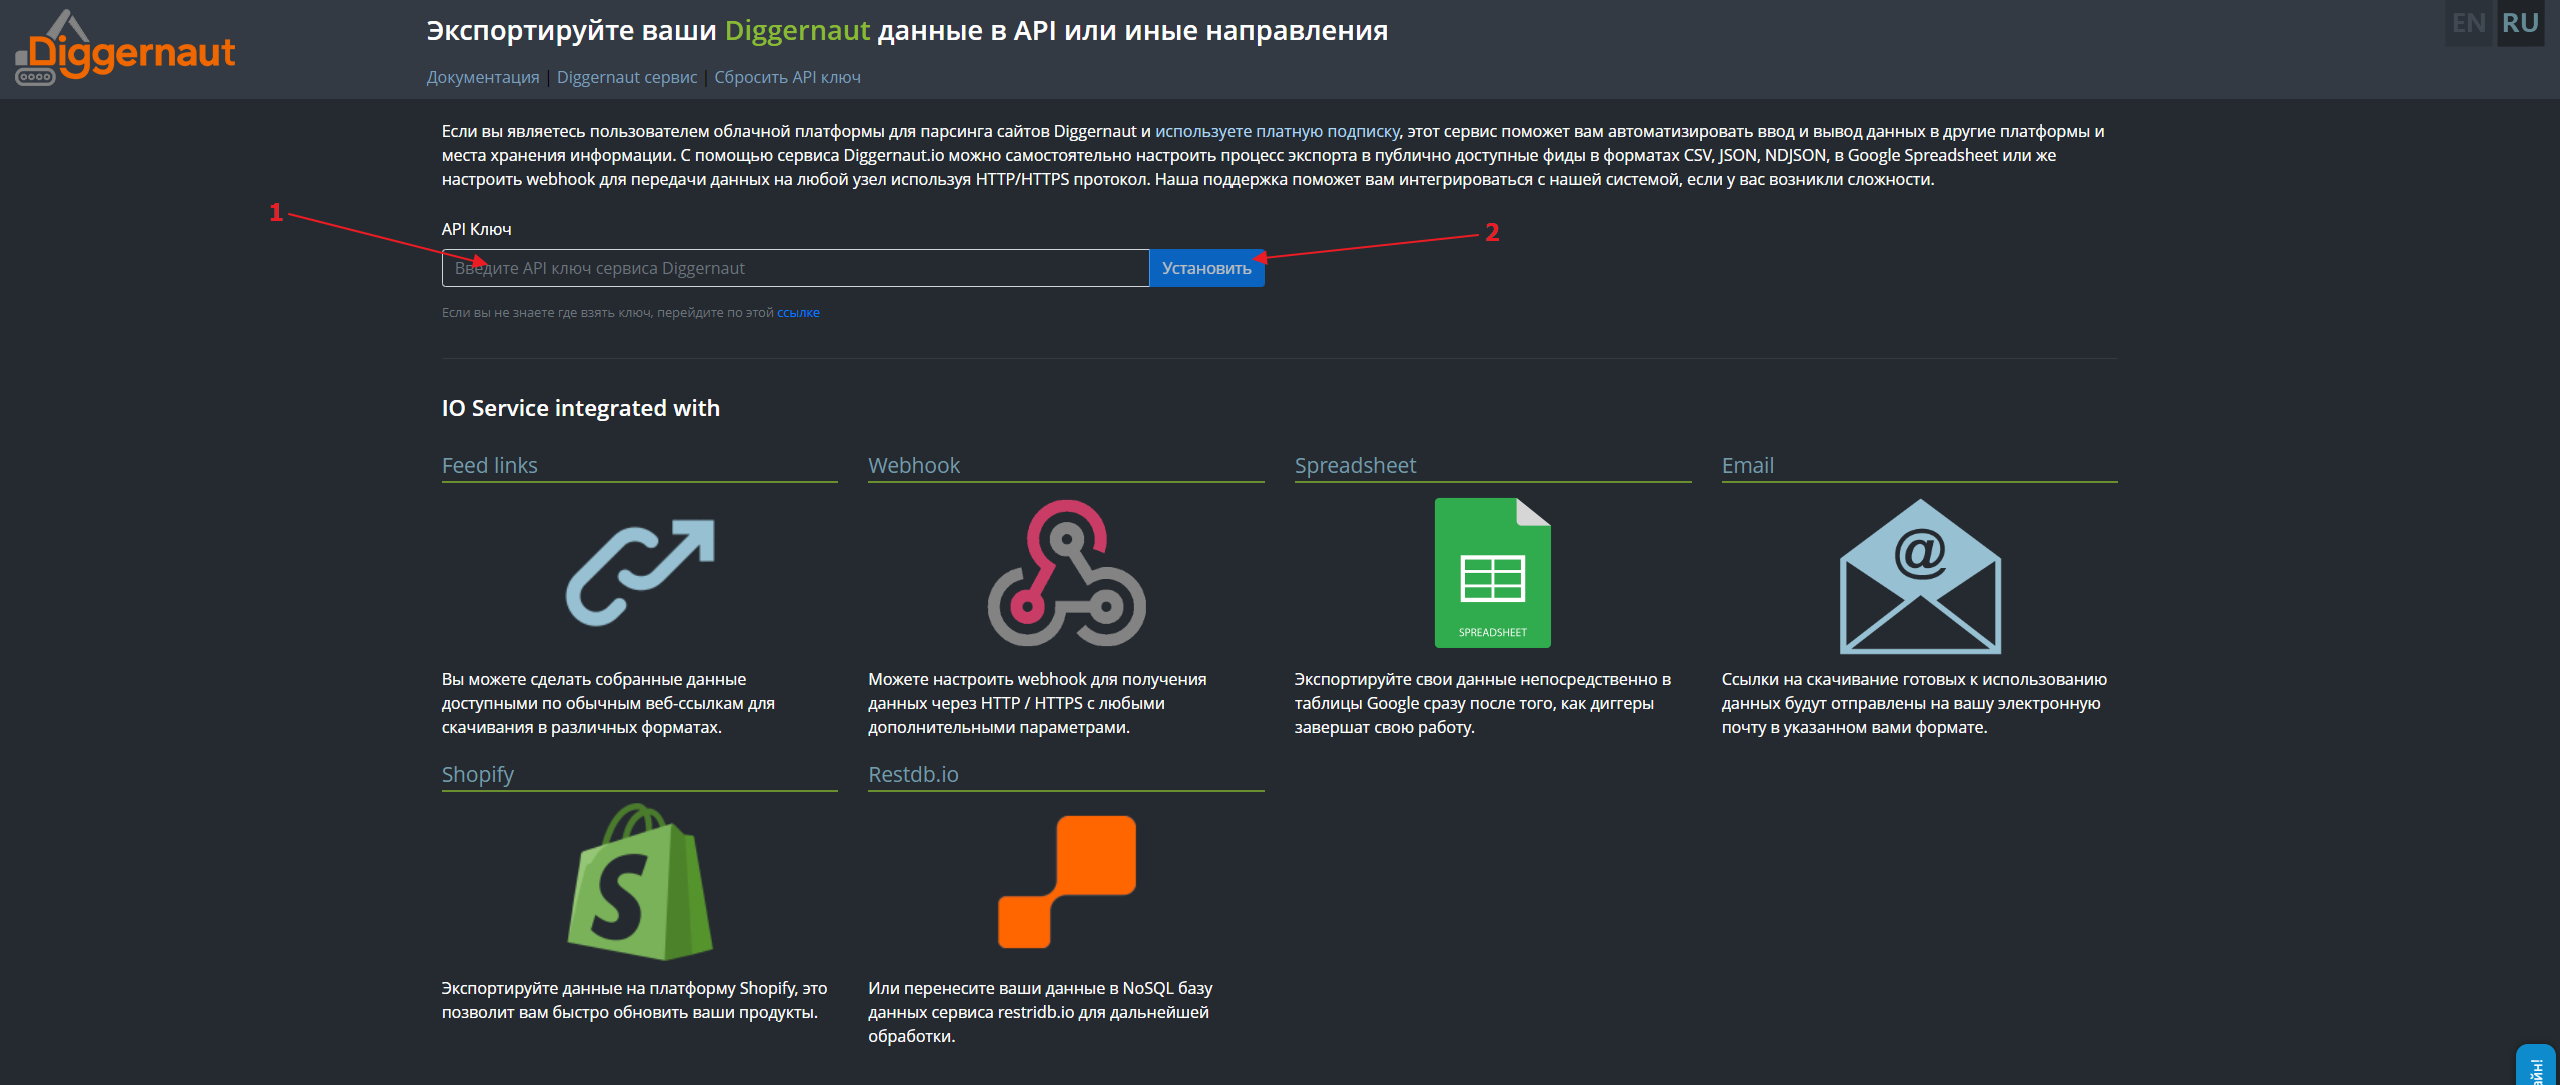Image resolution: width=2560 pixels, height=1085 pixels.
Task: Click Сбросить API ключ
Action: tap(787, 77)
